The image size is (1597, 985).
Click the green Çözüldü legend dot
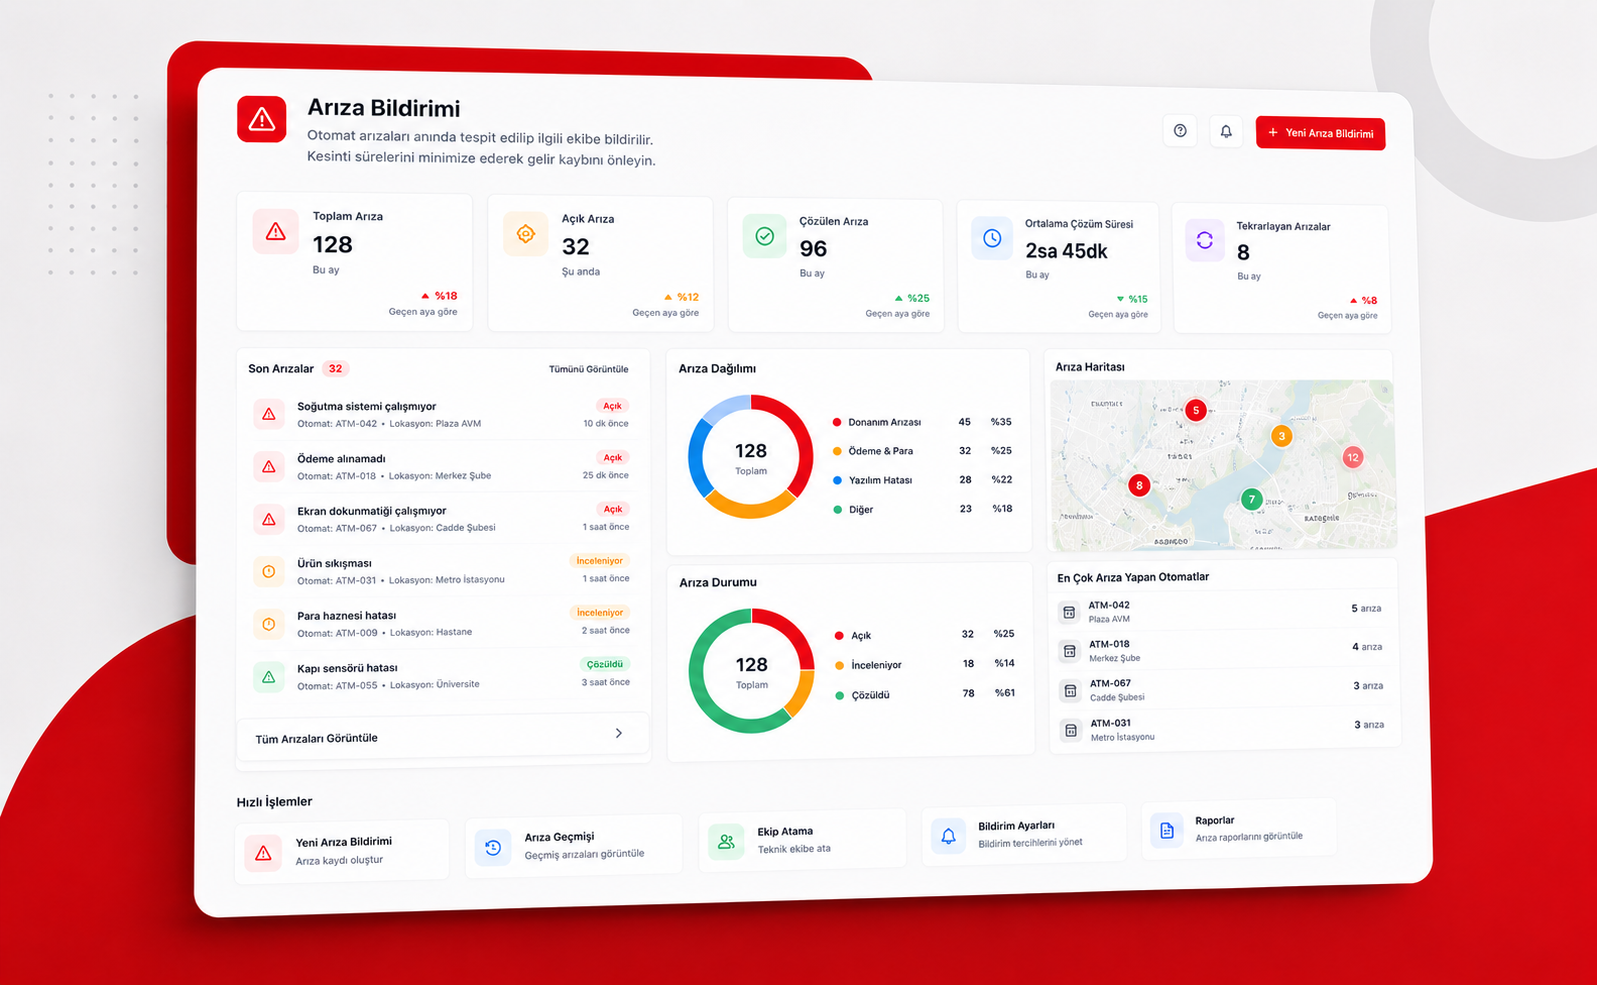click(x=840, y=695)
